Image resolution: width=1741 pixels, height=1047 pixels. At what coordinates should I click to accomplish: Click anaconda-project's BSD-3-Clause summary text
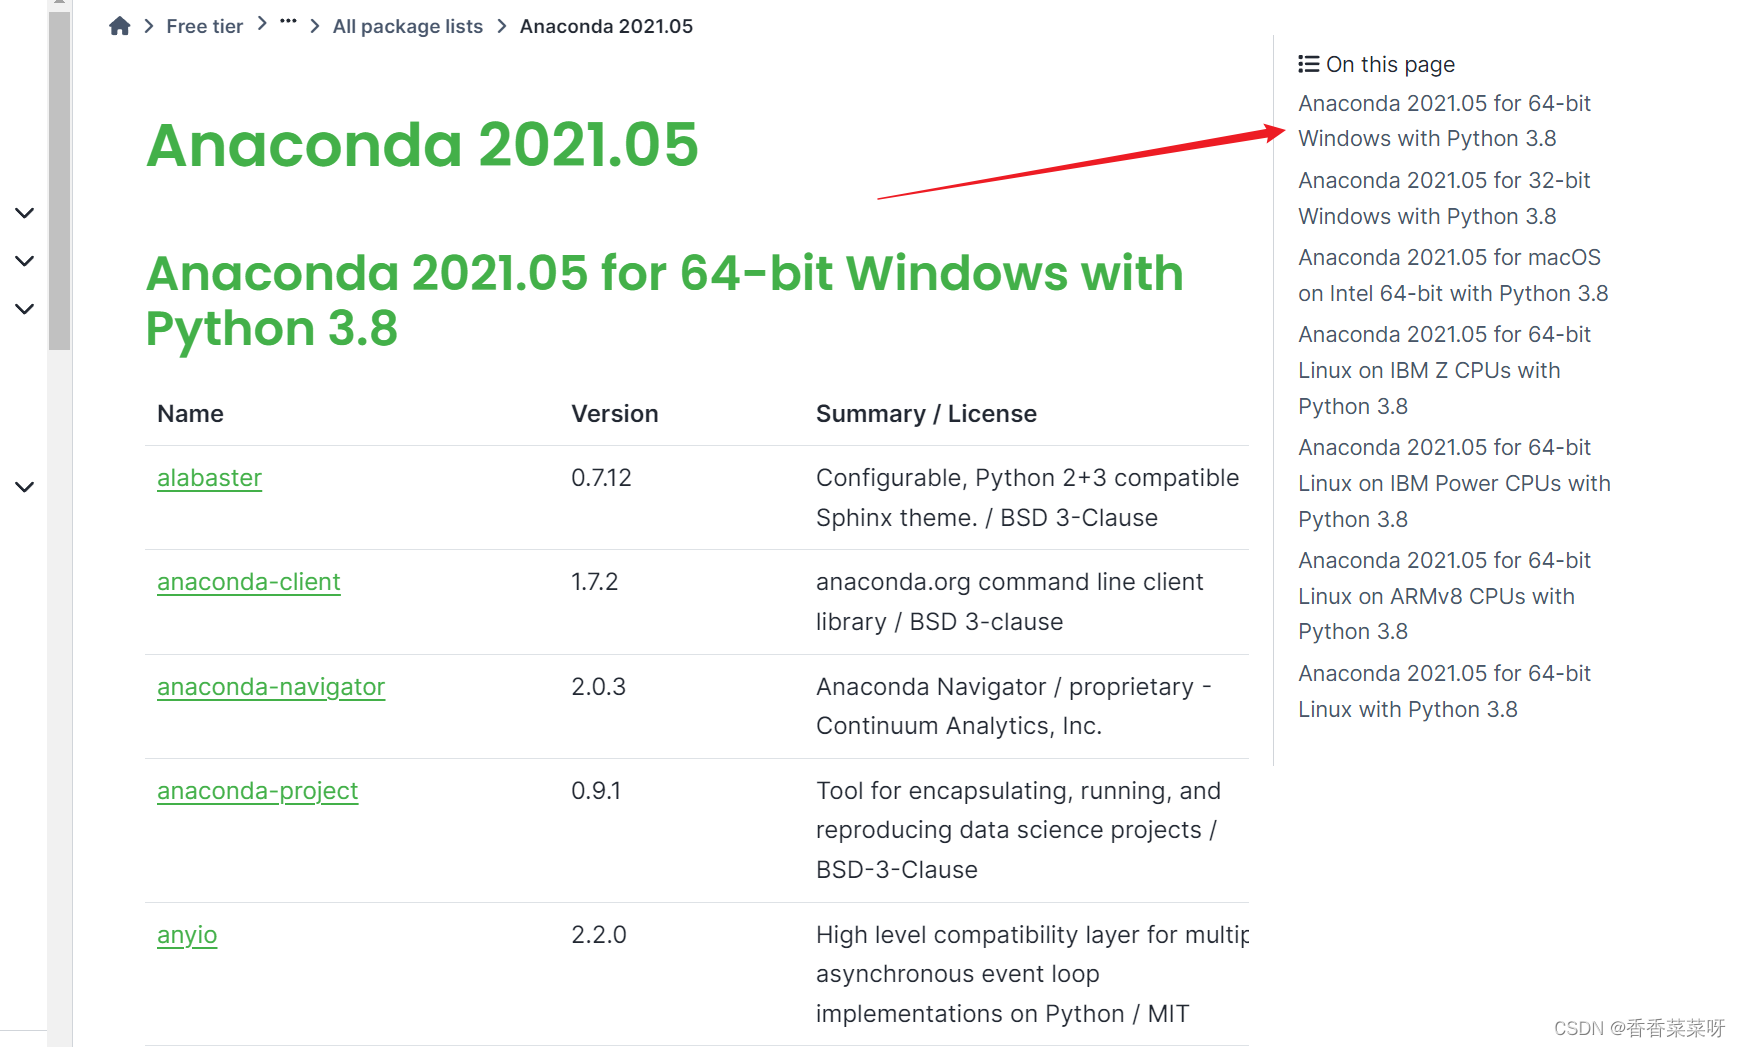click(1018, 830)
